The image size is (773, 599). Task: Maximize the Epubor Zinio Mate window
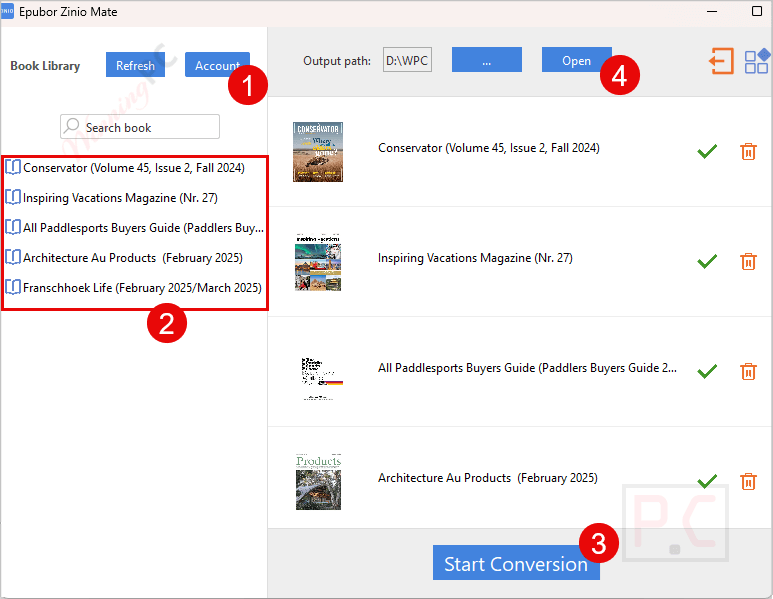tap(757, 11)
